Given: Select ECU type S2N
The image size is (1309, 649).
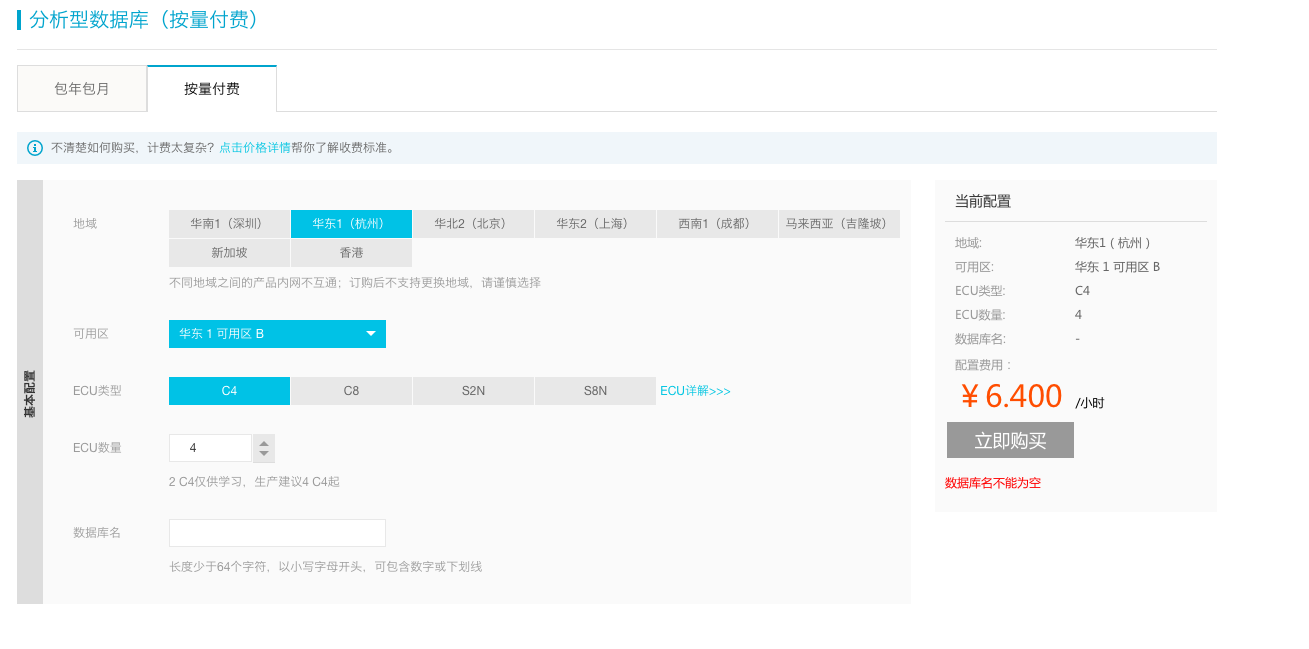Looking at the screenshot, I should (473, 391).
